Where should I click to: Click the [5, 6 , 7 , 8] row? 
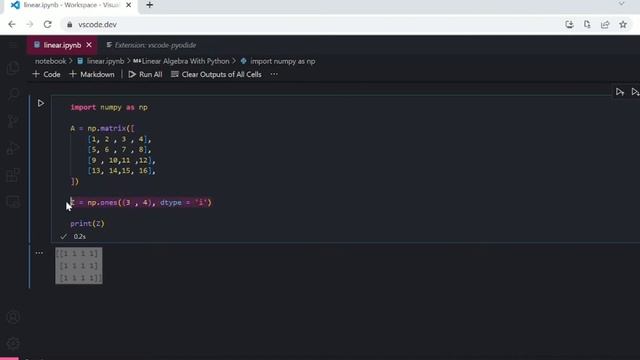[x=119, y=150]
